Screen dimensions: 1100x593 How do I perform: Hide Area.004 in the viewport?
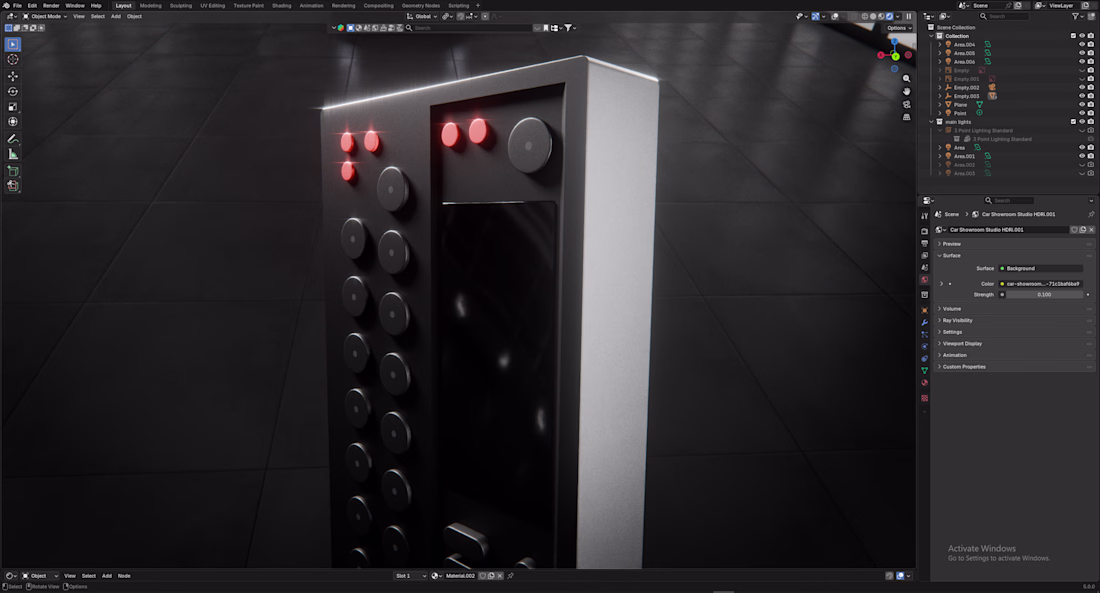pyautogui.click(x=1082, y=44)
